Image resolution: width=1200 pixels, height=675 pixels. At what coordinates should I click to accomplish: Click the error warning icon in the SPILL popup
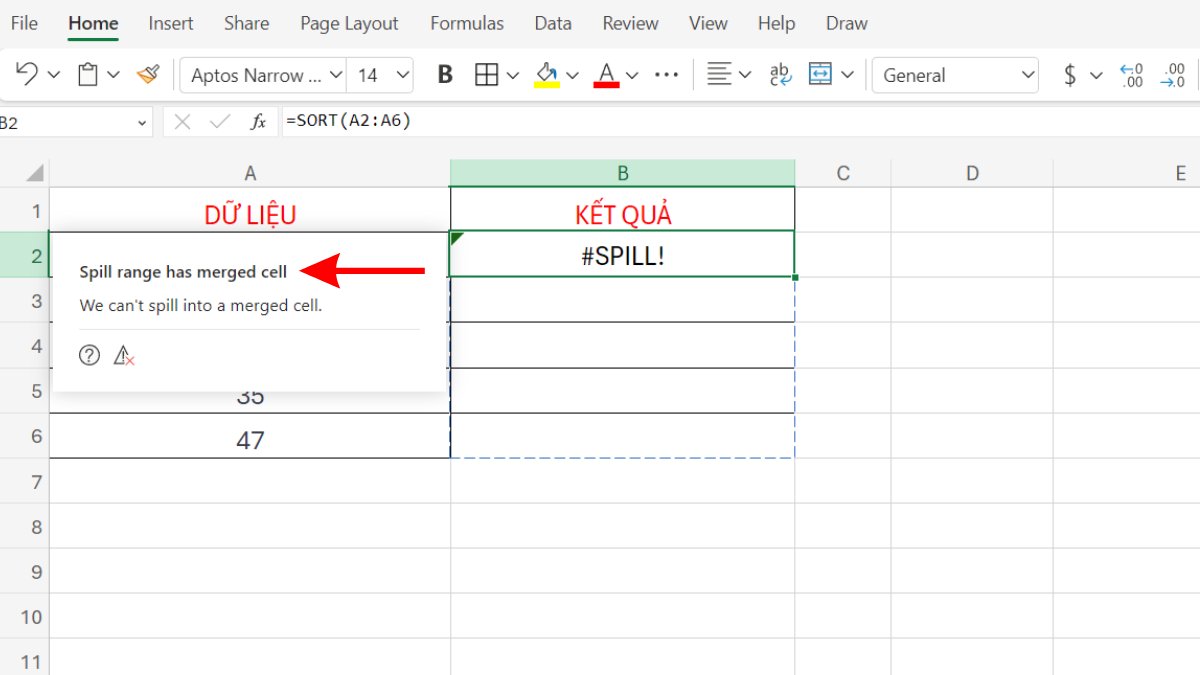123,355
